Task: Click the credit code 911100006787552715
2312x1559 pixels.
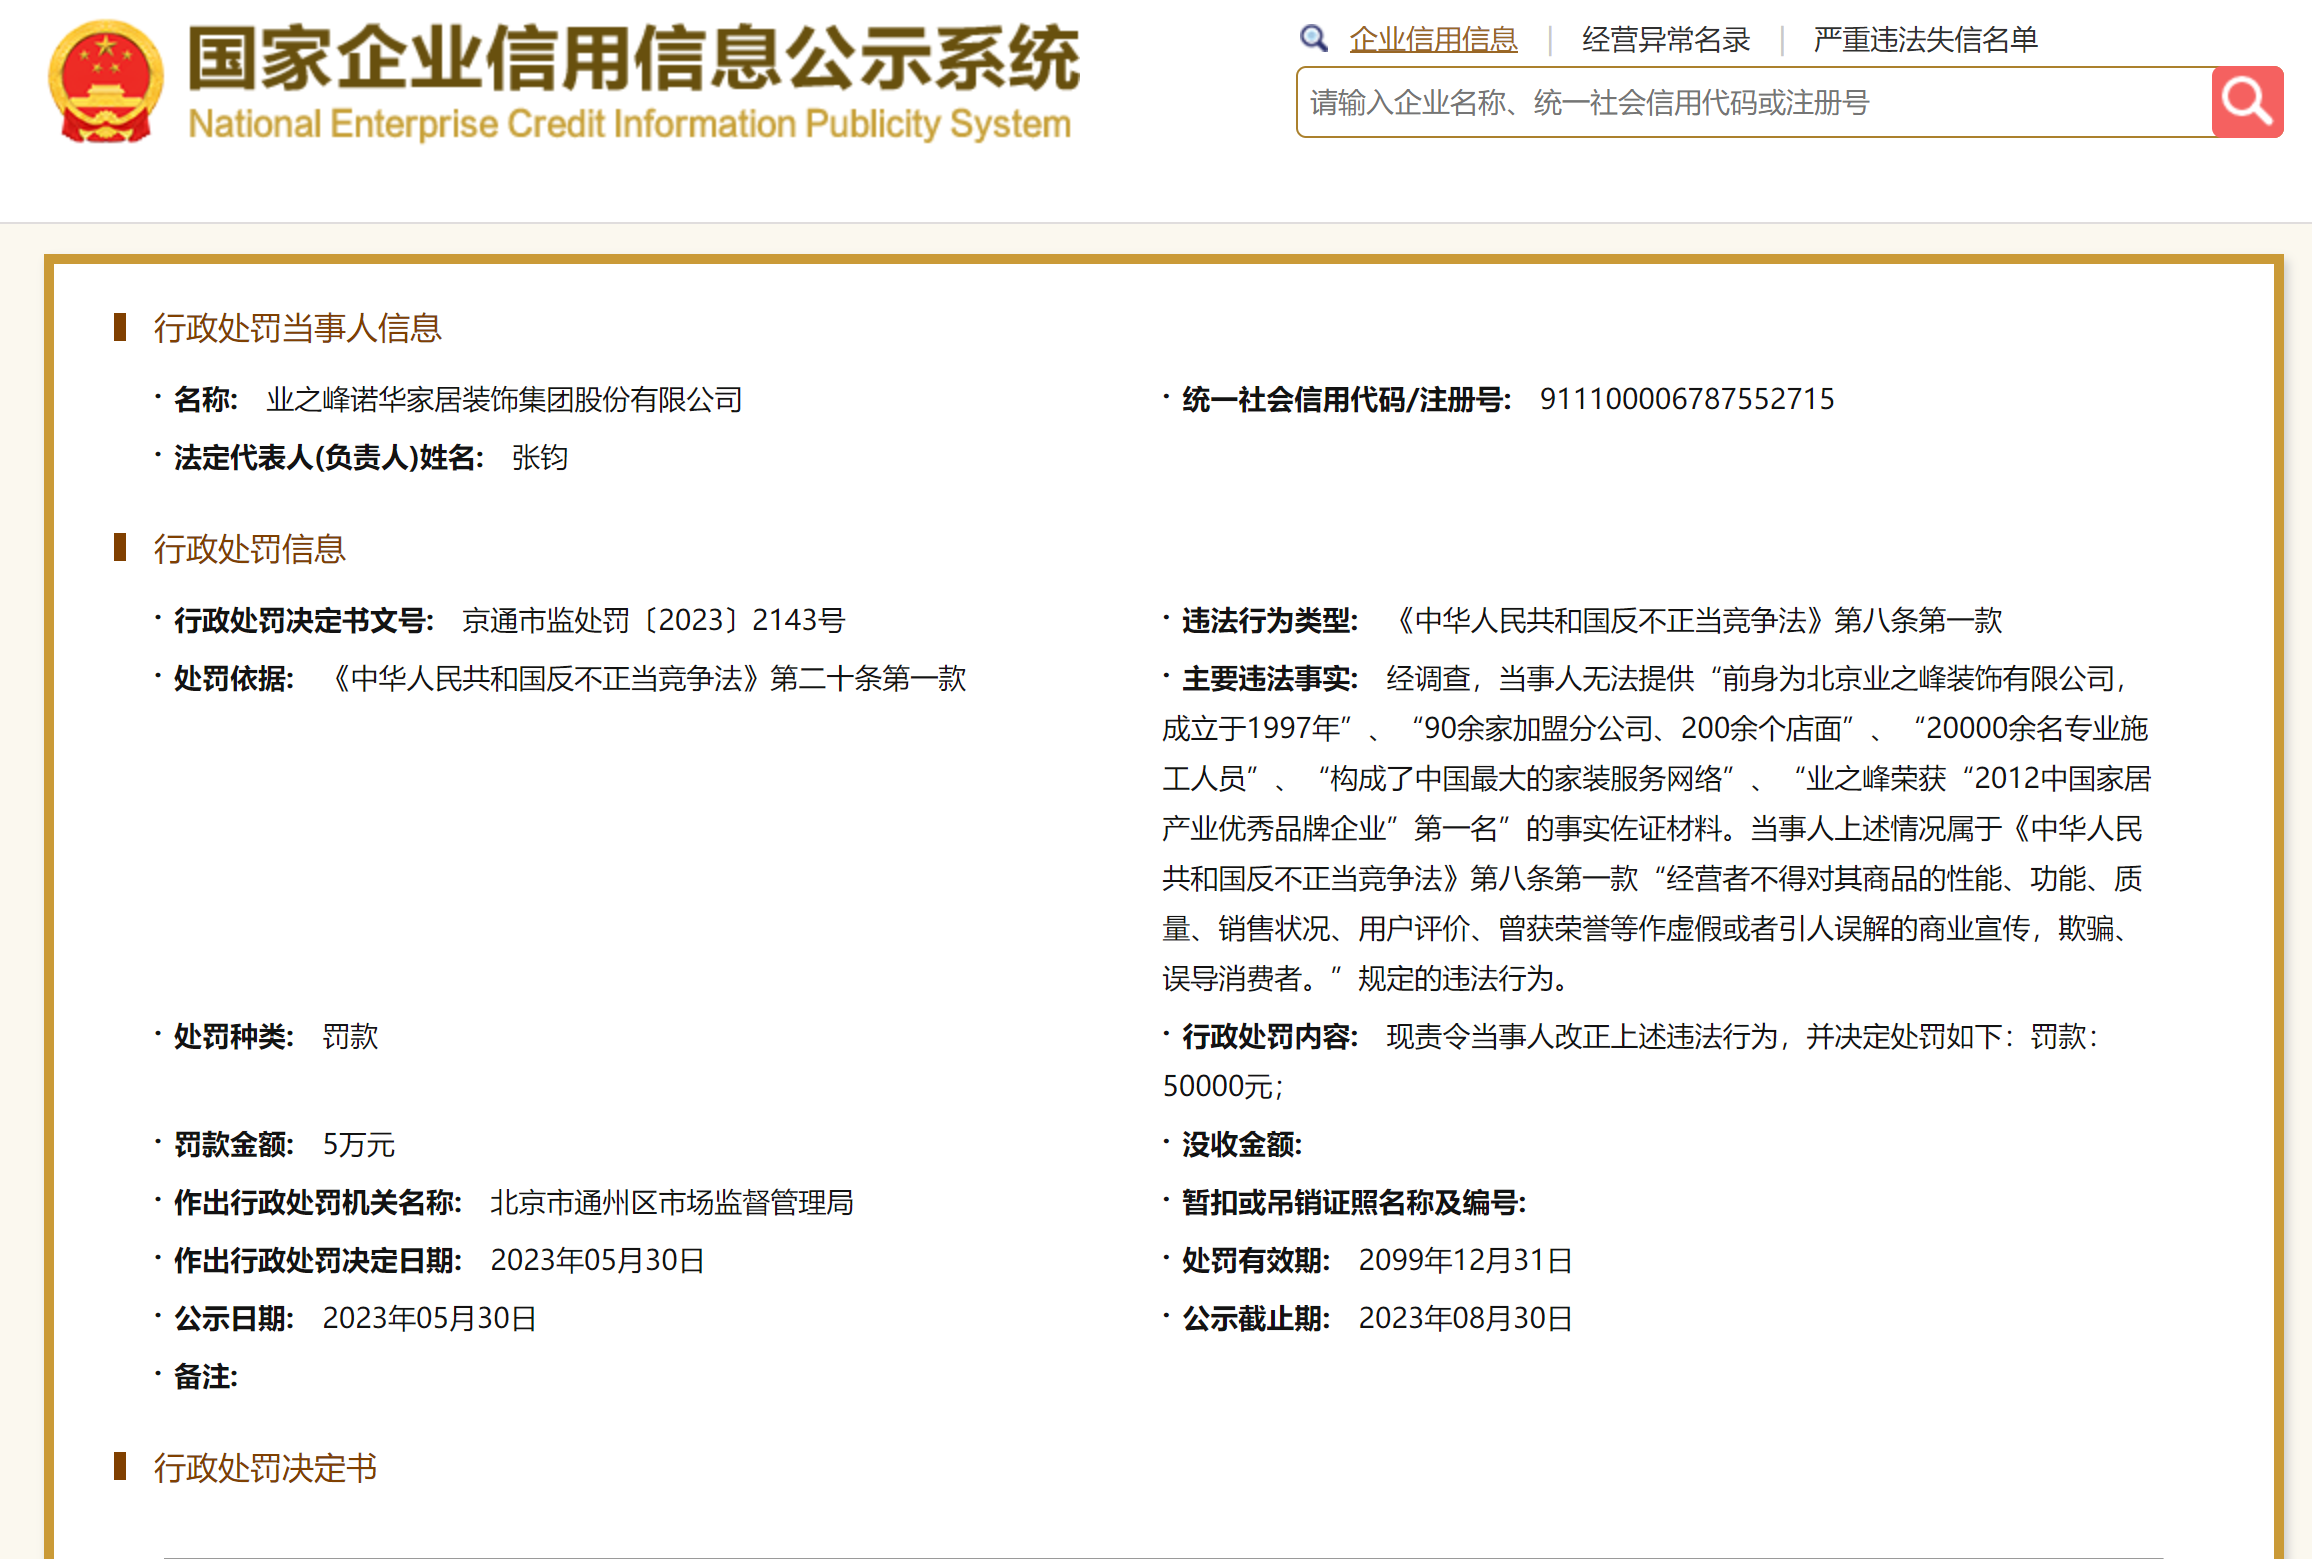Action: point(1686,399)
